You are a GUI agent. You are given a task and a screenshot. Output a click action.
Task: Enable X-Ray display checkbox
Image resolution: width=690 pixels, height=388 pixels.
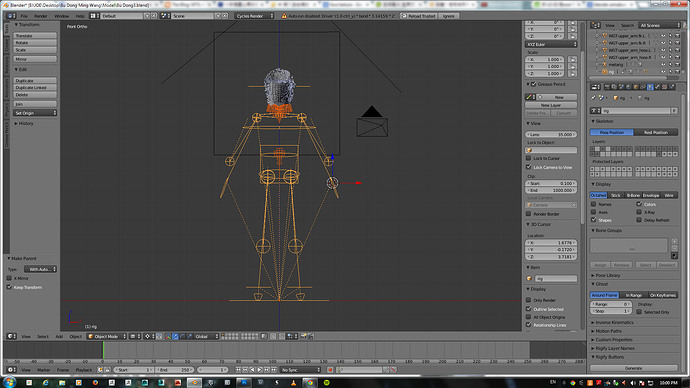(639, 212)
